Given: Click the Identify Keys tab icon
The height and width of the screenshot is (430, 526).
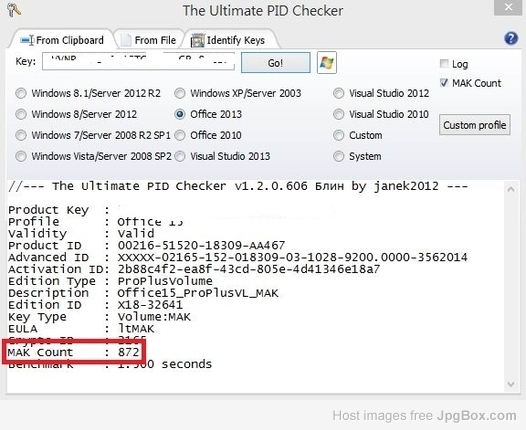Looking at the screenshot, I should (x=198, y=41).
